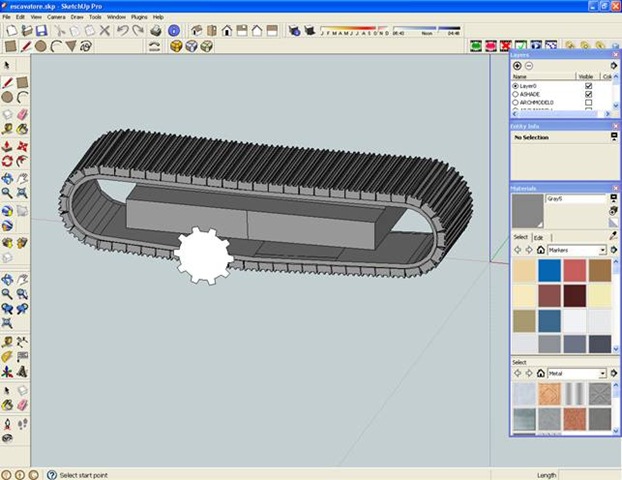Select the Paint Bucket tool
Image resolution: width=622 pixels, height=480 pixels.
(22, 129)
